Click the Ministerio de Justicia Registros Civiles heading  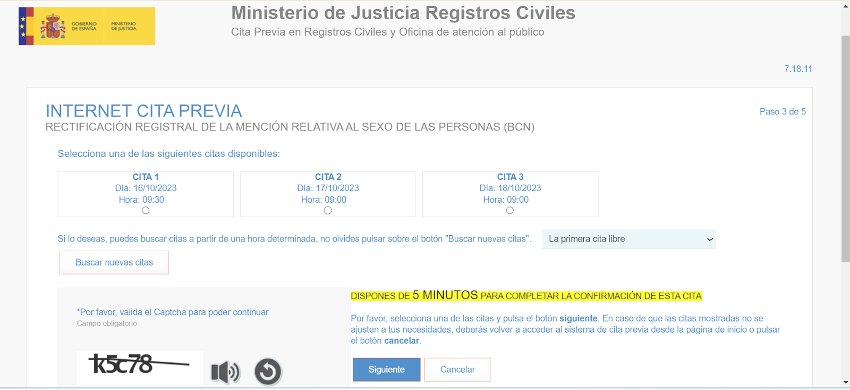pyautogui.click(x=403, y=12)
